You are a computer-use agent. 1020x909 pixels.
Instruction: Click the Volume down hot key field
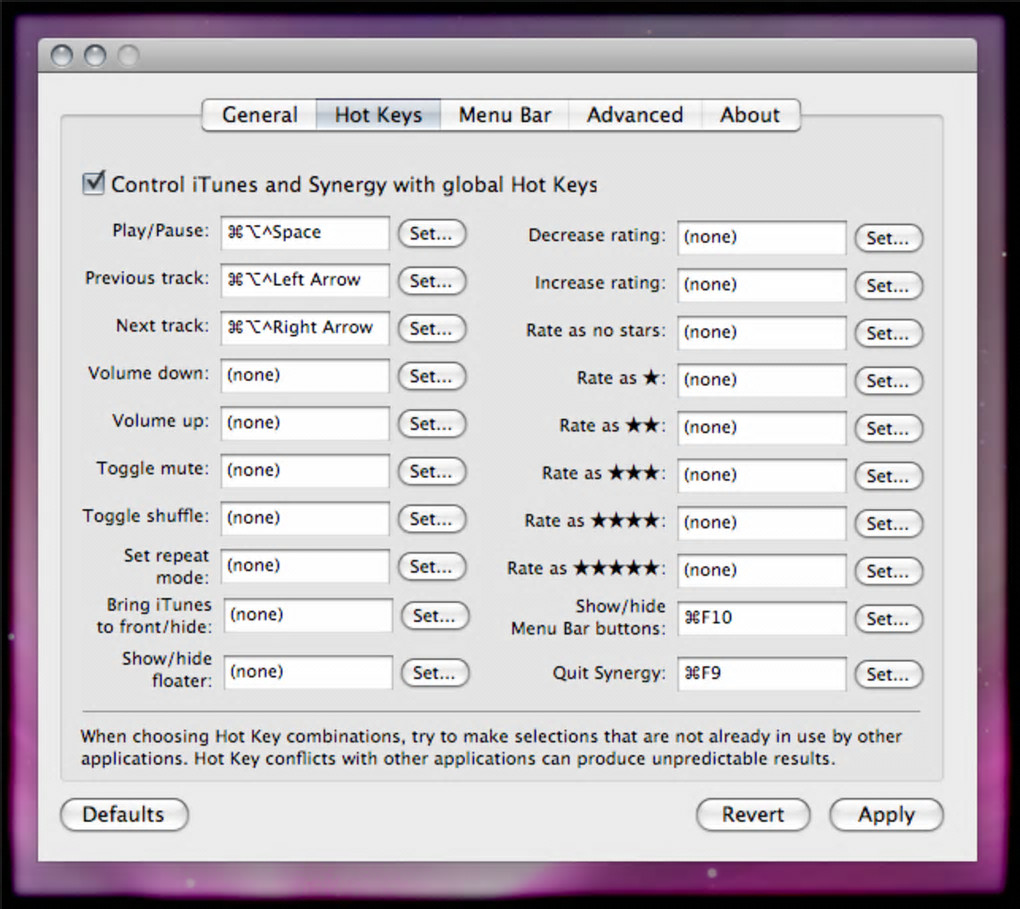[305, 375]
